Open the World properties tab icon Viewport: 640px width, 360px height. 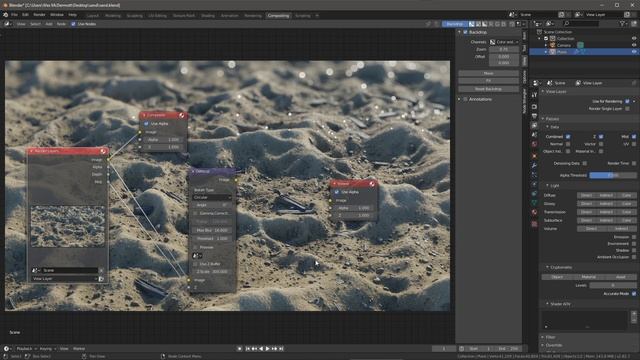[534, 144]
